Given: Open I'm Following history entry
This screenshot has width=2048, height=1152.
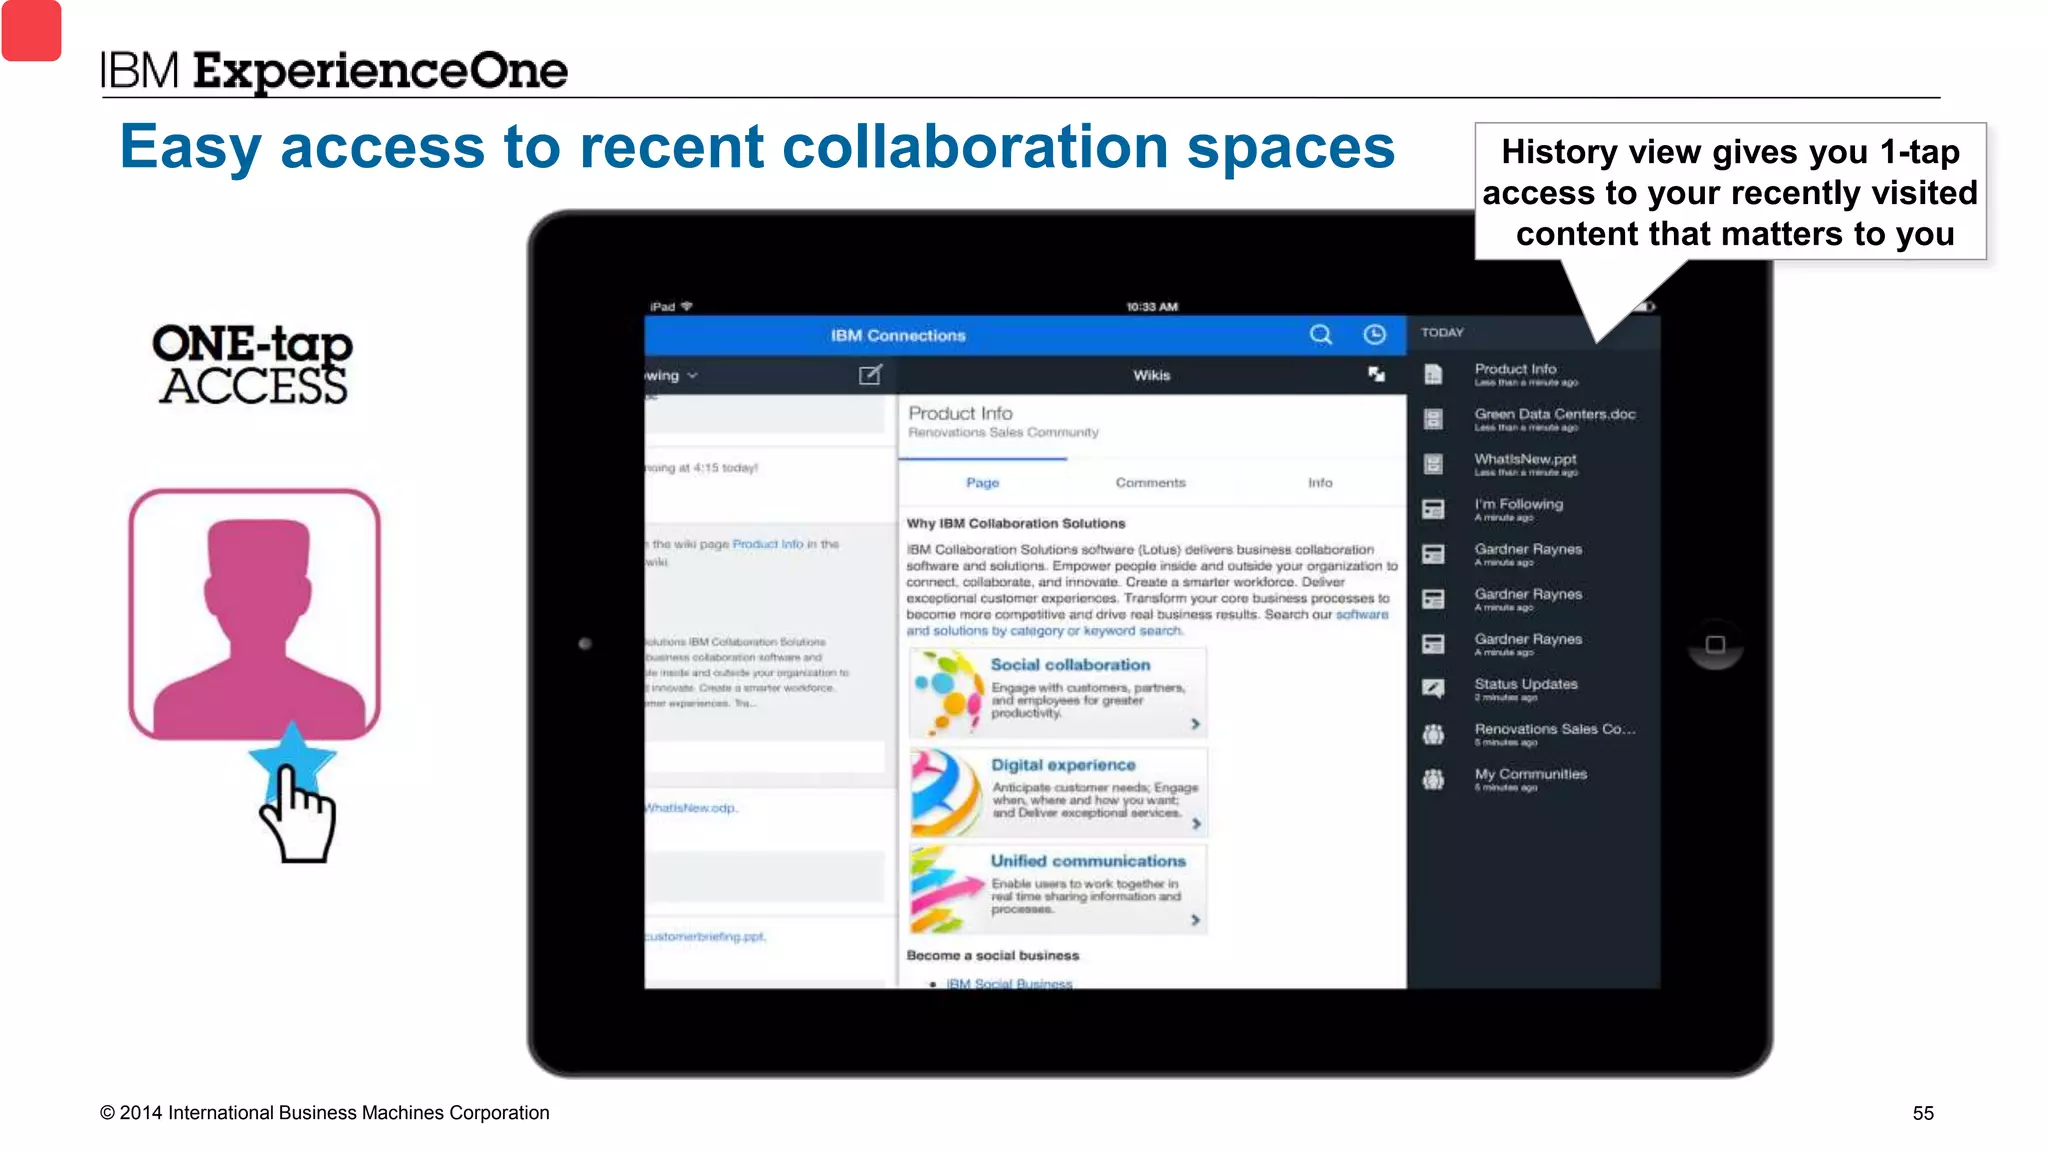Looking at the screenshot, I should click(x=1534, y=509).
